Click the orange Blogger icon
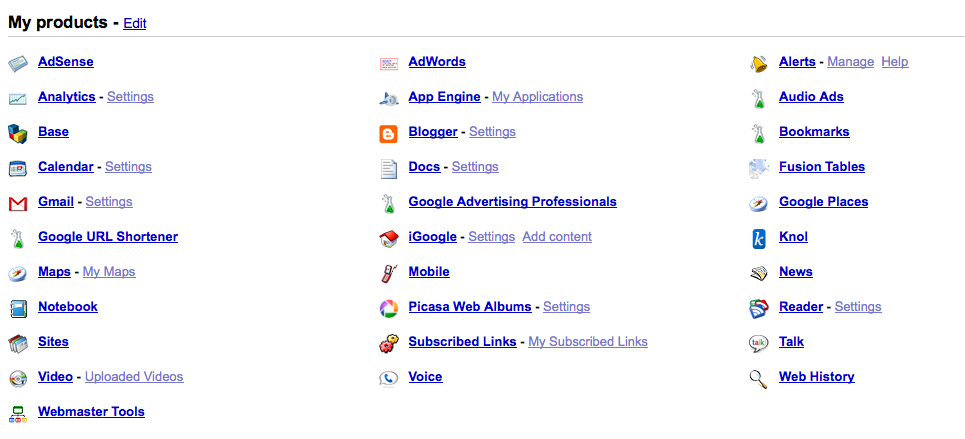The width and height of the screenshot is (965, 439). click(x=389, y=133)
